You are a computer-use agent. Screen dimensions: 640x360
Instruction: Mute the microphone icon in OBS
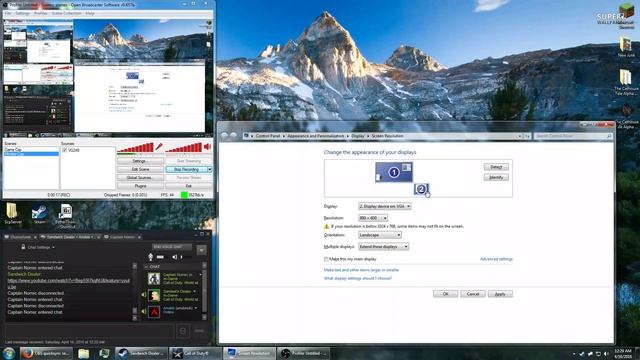[159, 147]
